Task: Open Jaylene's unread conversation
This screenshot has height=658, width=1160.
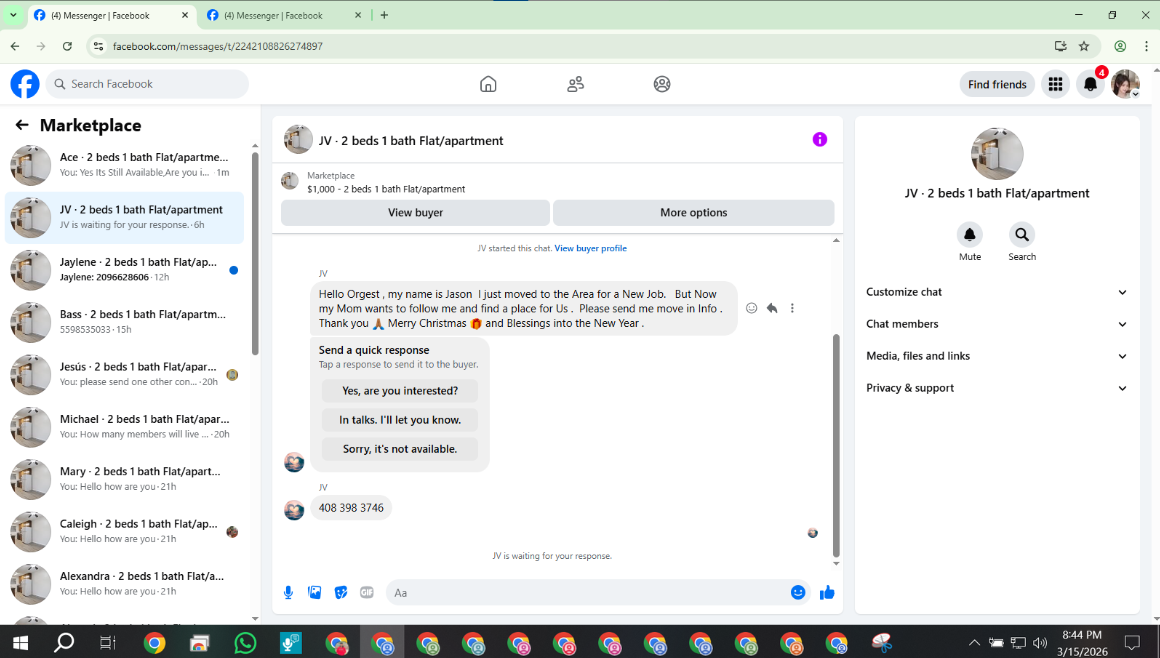Action: pos(124,269)
